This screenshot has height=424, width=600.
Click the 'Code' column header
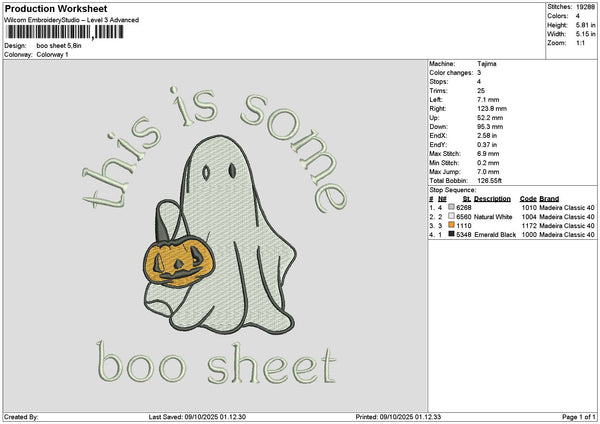tap(528, 199)
